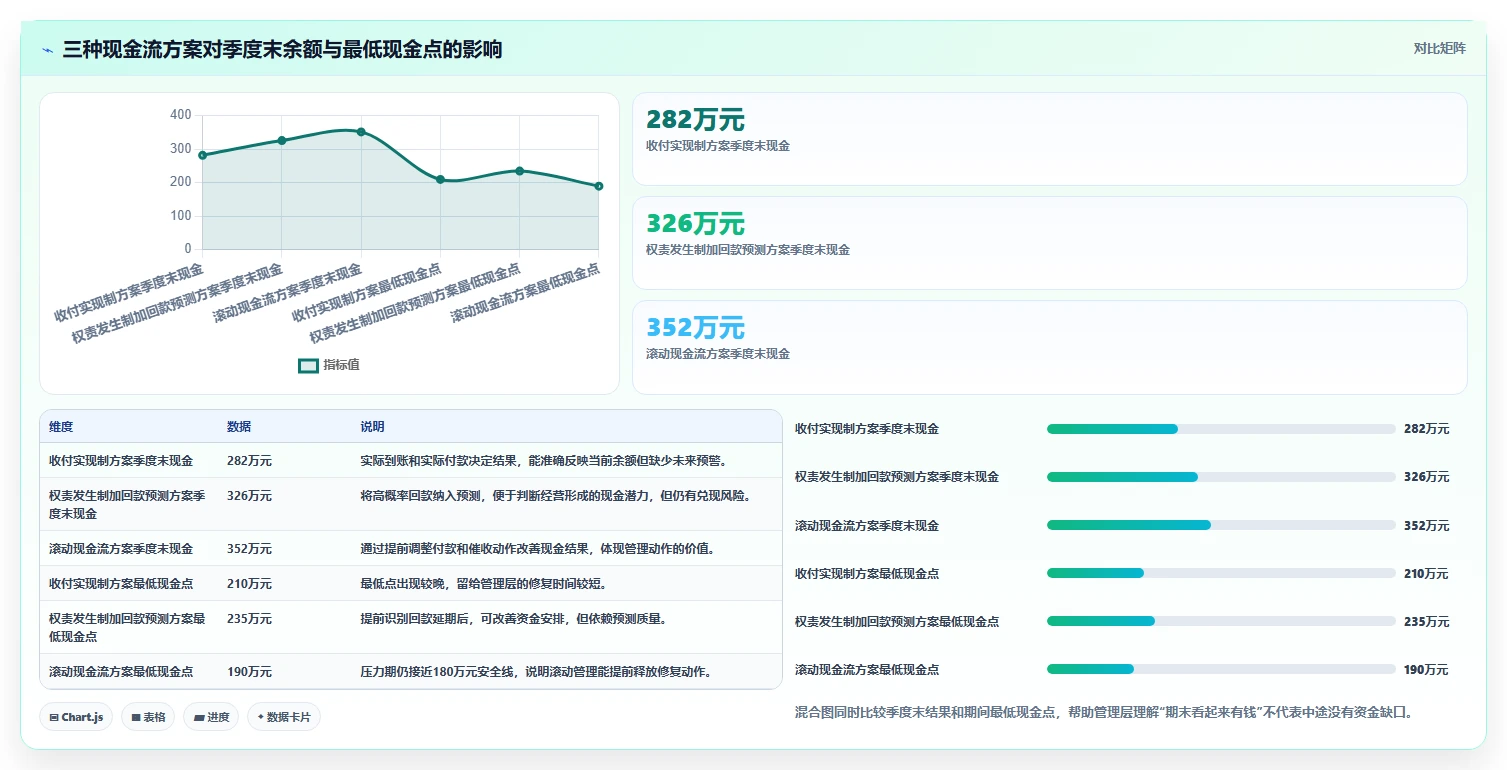Click progress bar for 滚动现金流方案季度末现金
This screenshot has width=1507, height=770.
(x=1221, y=525)
